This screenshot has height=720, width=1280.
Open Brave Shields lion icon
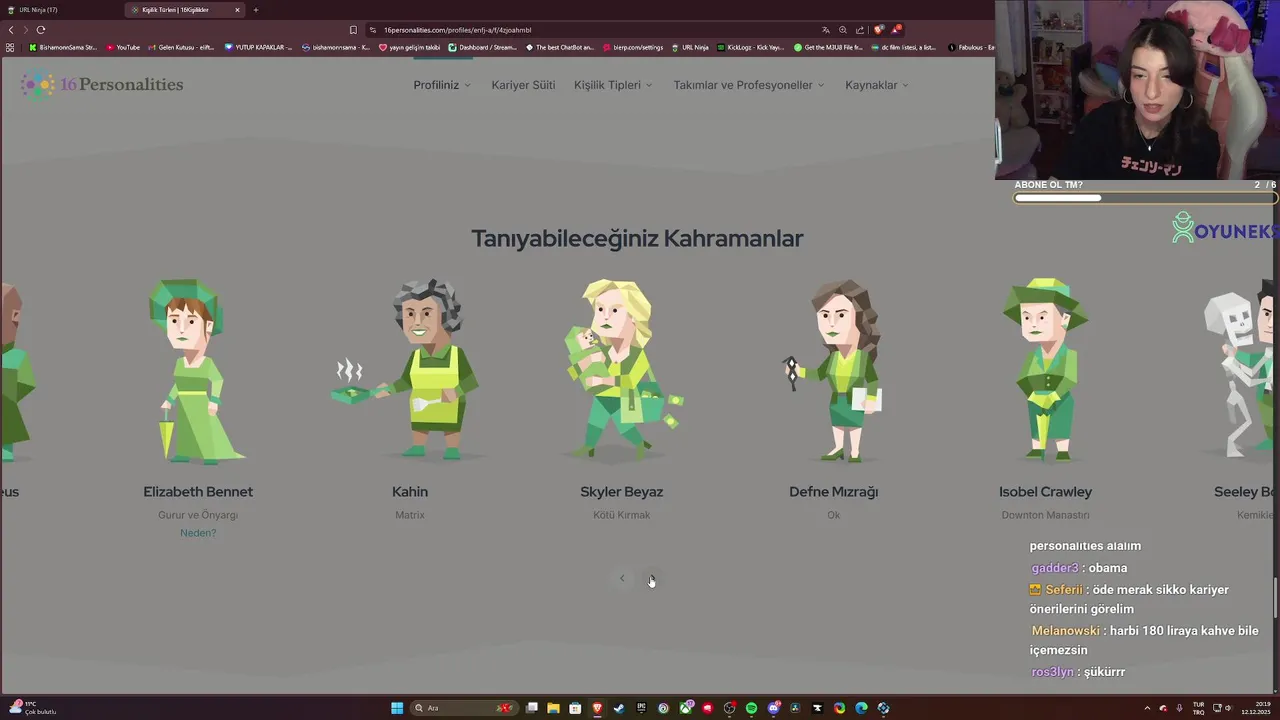879,30
